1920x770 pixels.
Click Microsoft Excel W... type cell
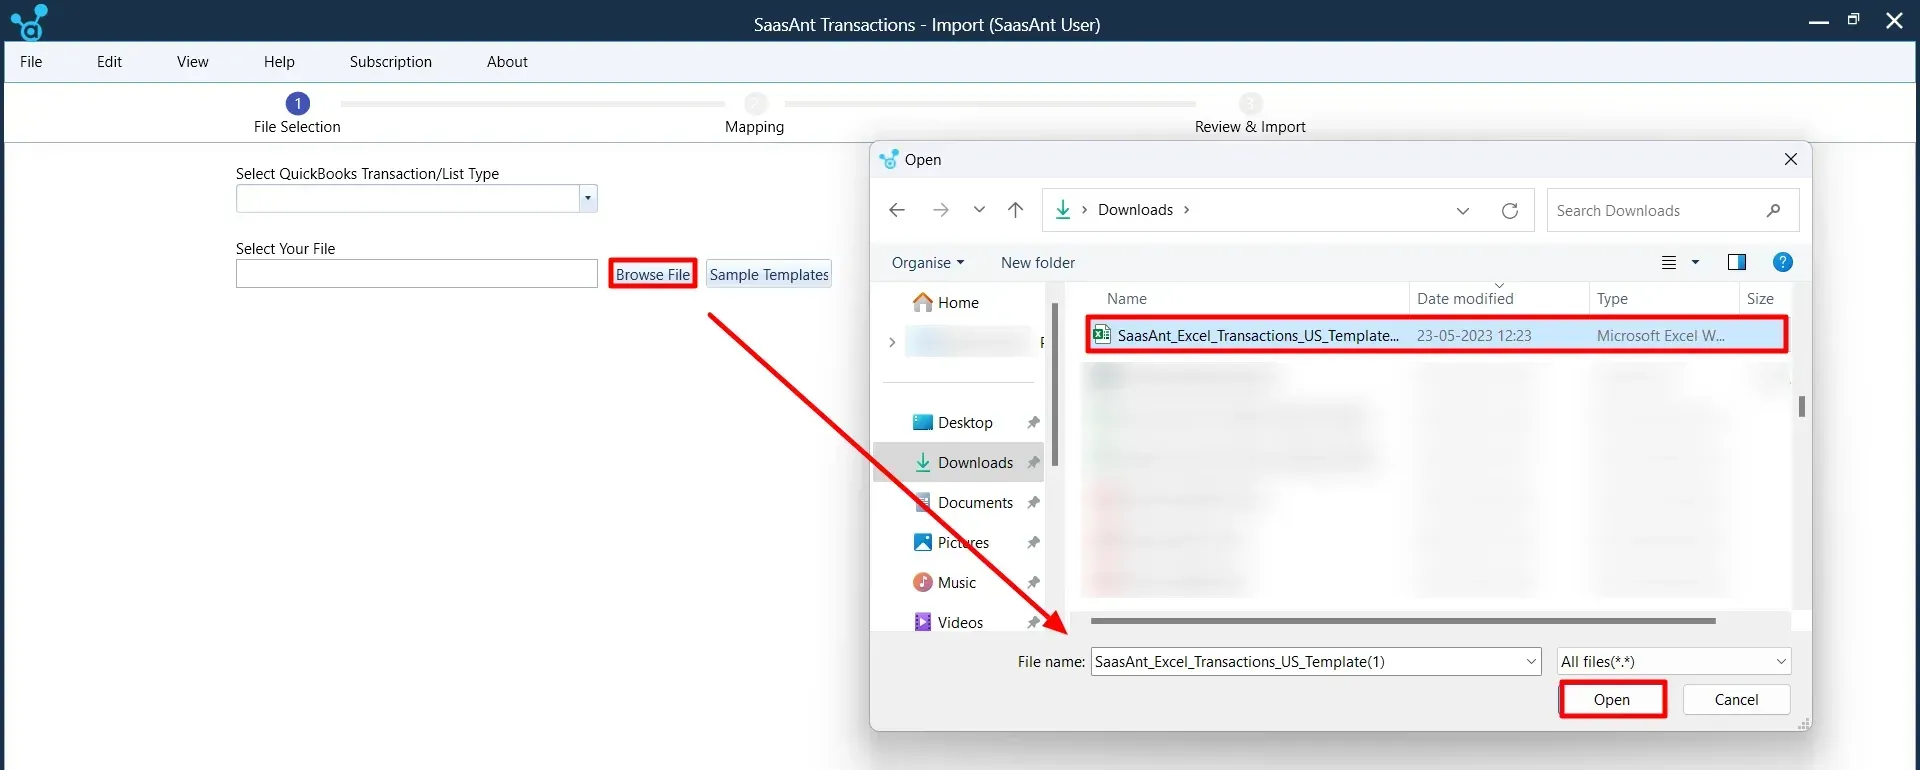(x=1660, y=336)
